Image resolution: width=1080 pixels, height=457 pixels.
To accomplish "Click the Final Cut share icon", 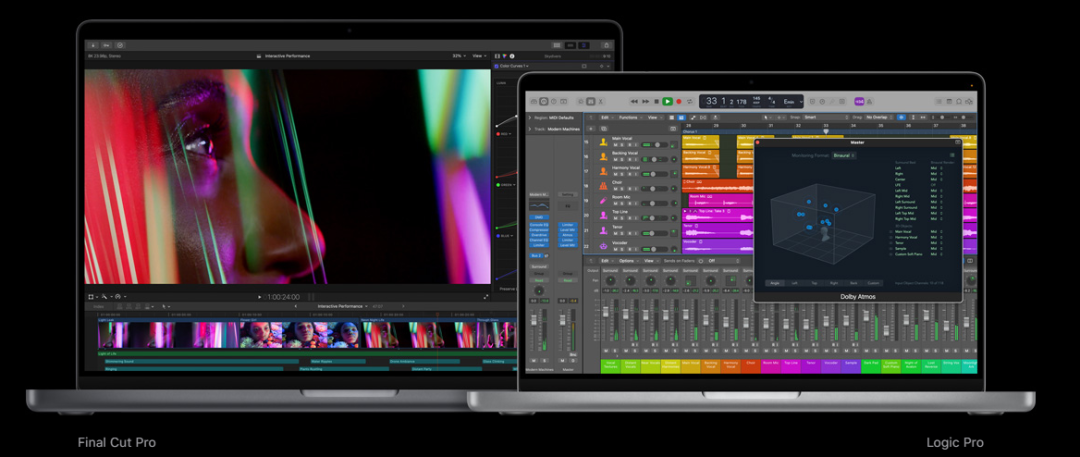I will (606, 45).
